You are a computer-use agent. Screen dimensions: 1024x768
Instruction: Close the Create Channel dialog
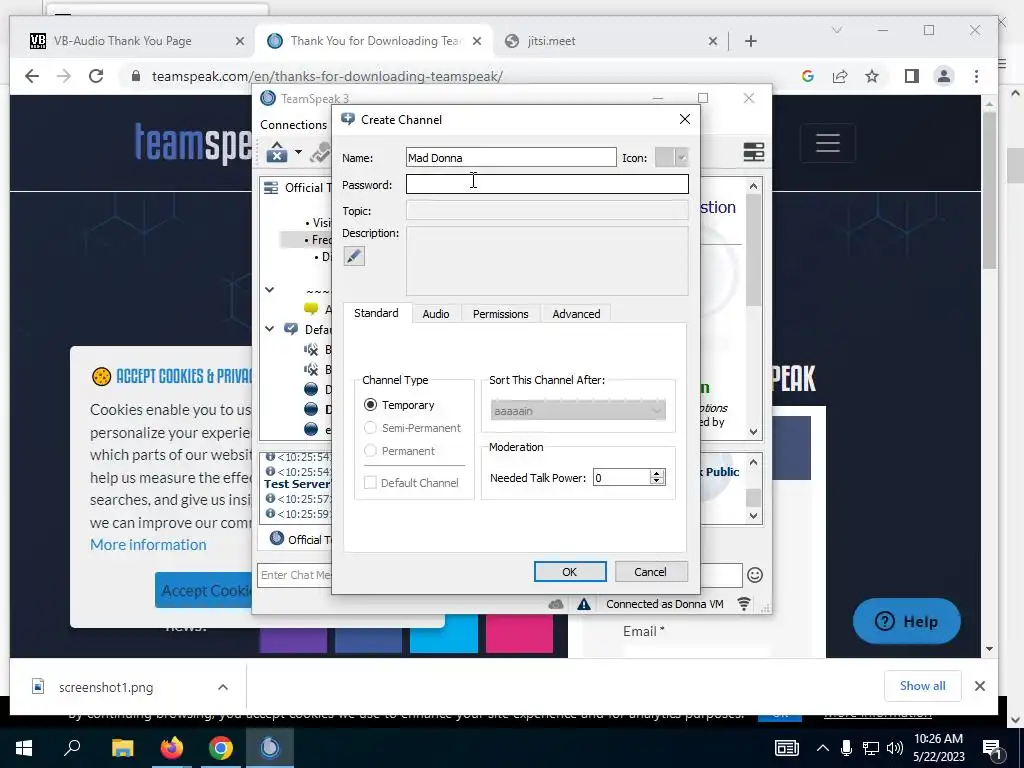[x=684, y=119]
